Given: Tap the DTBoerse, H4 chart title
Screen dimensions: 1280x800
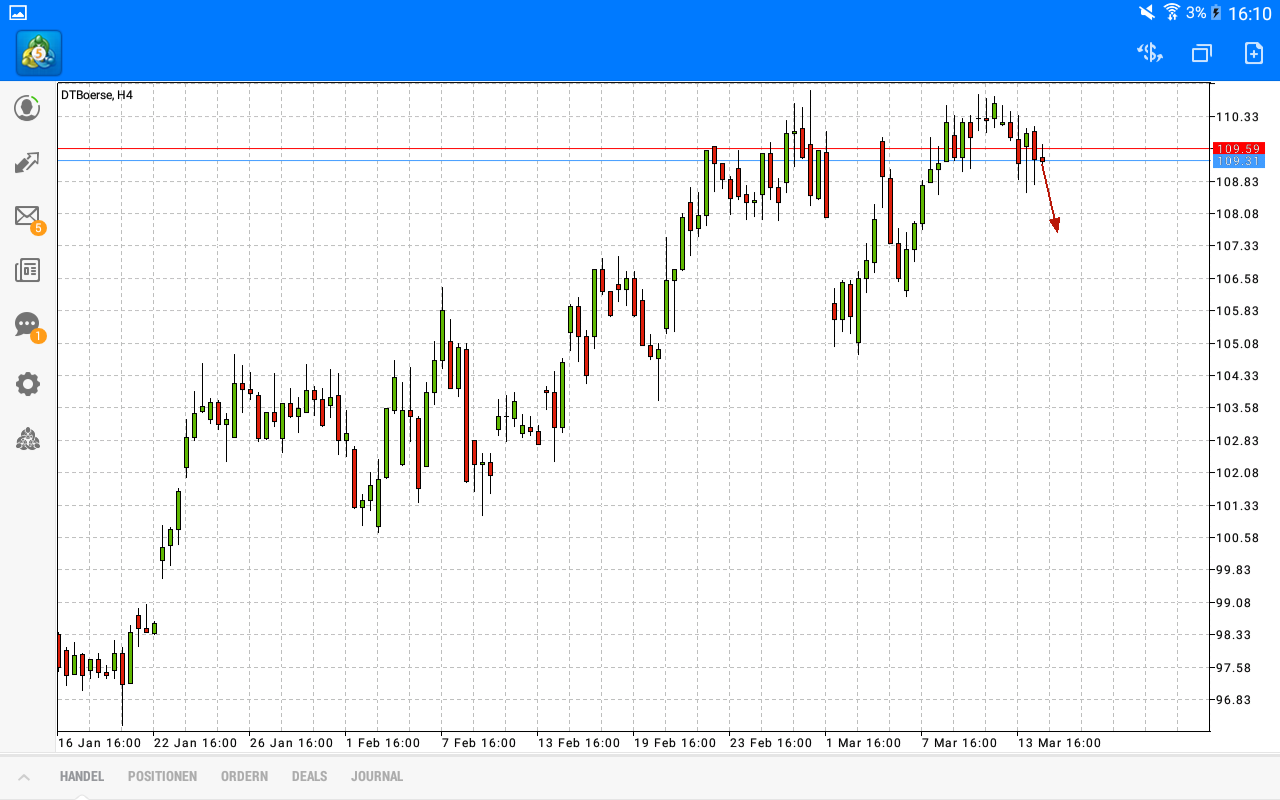Looking at the screenshot, I should click(x=96, y=95).
